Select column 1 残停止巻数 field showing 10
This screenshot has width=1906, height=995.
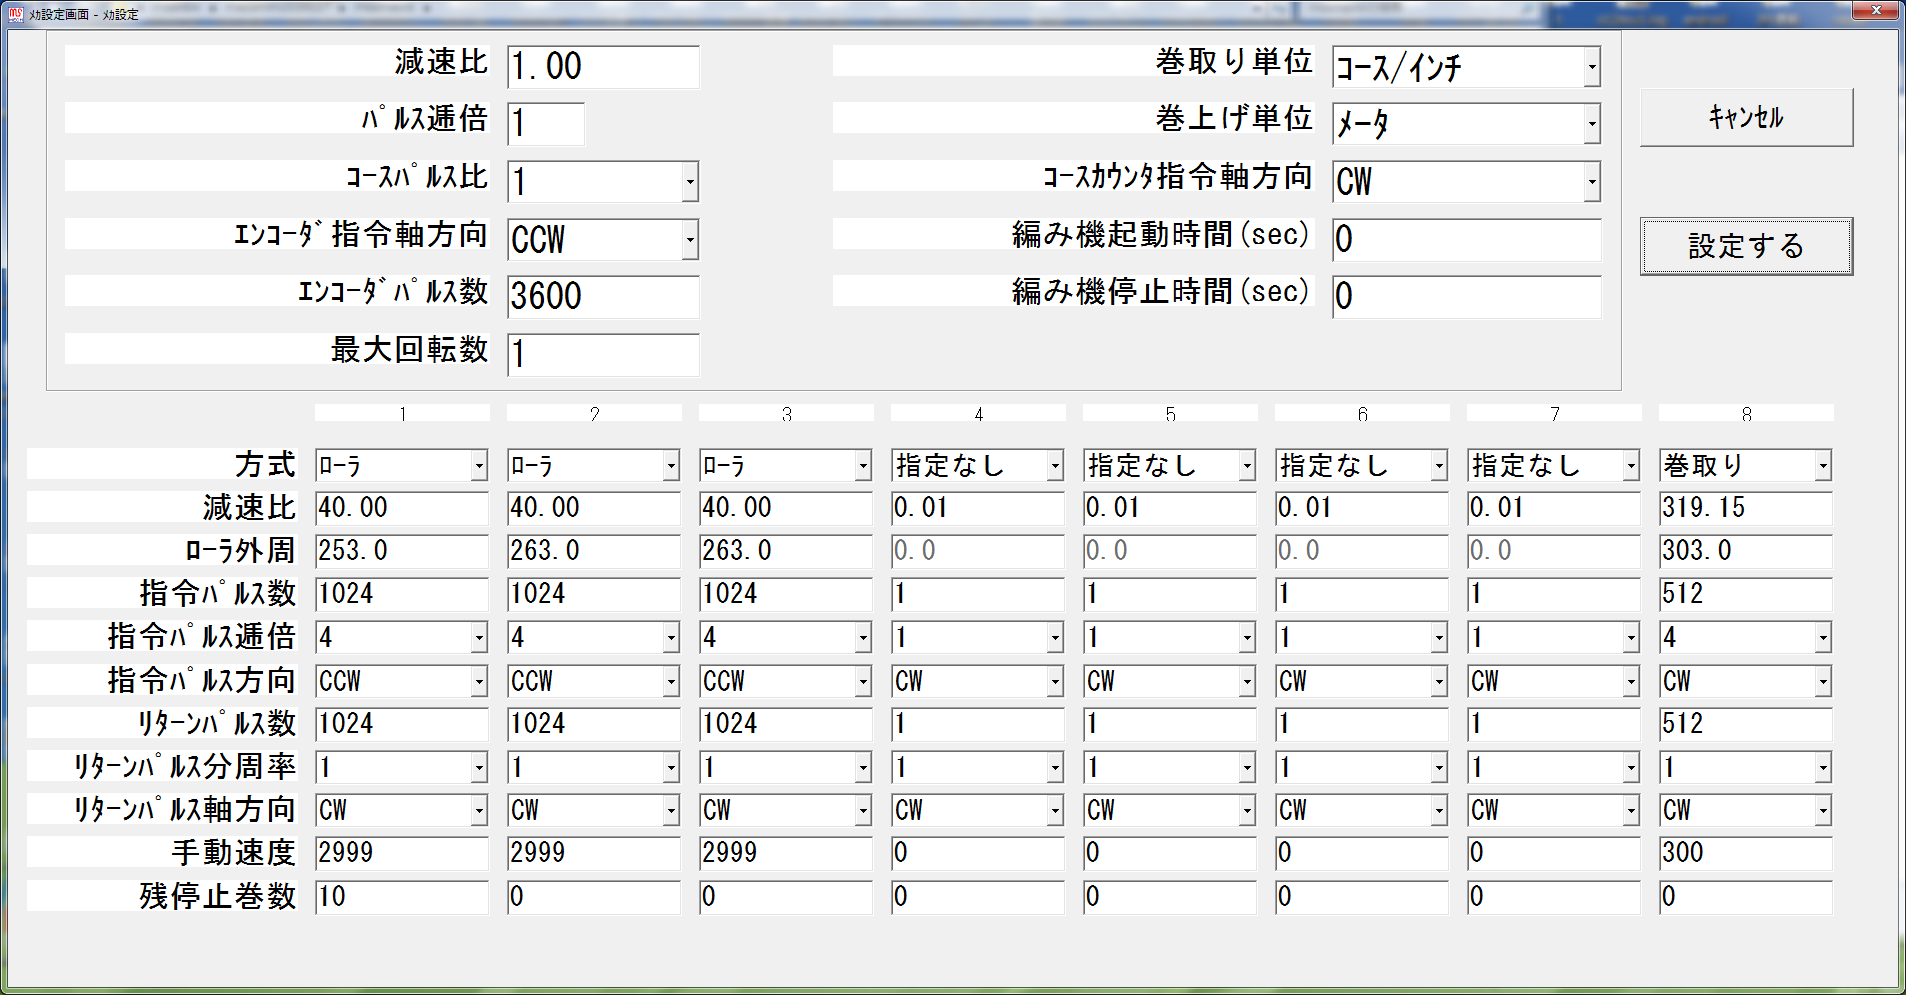(400, 897)
